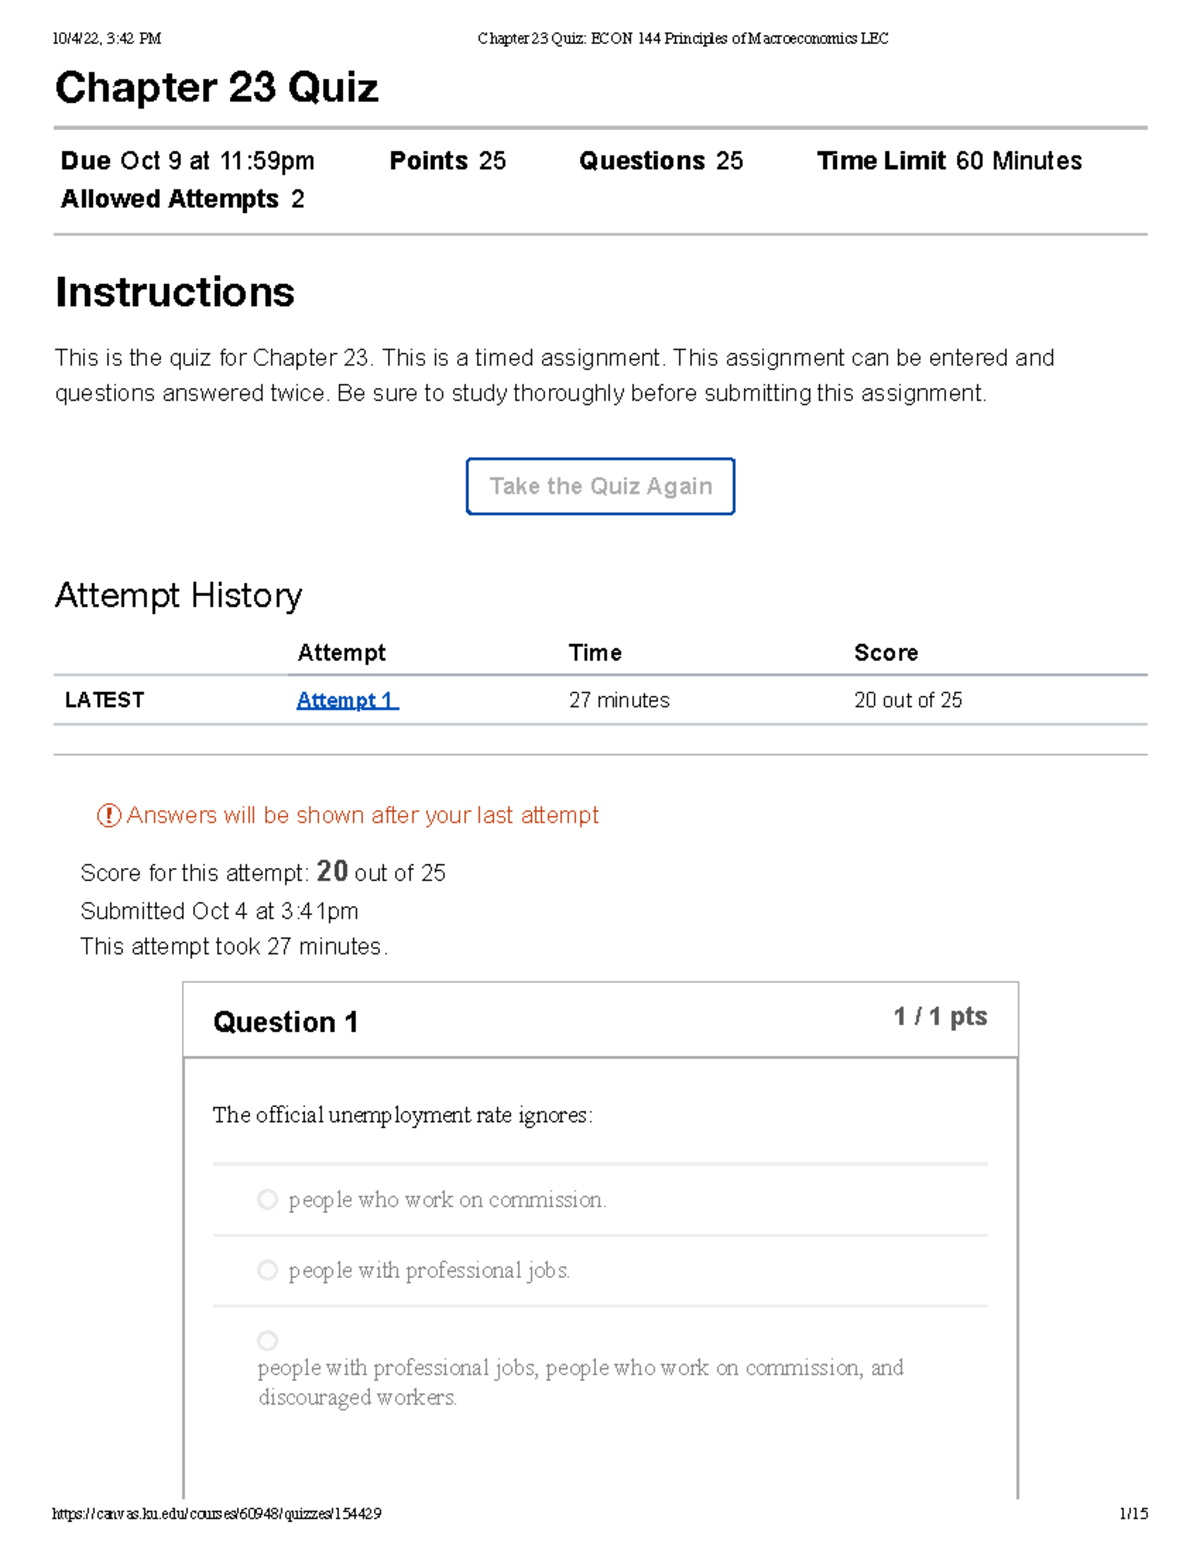Click the '1 / 1 pts' score label
Screen dimensions: 1200x1553
click(940, 1017)
